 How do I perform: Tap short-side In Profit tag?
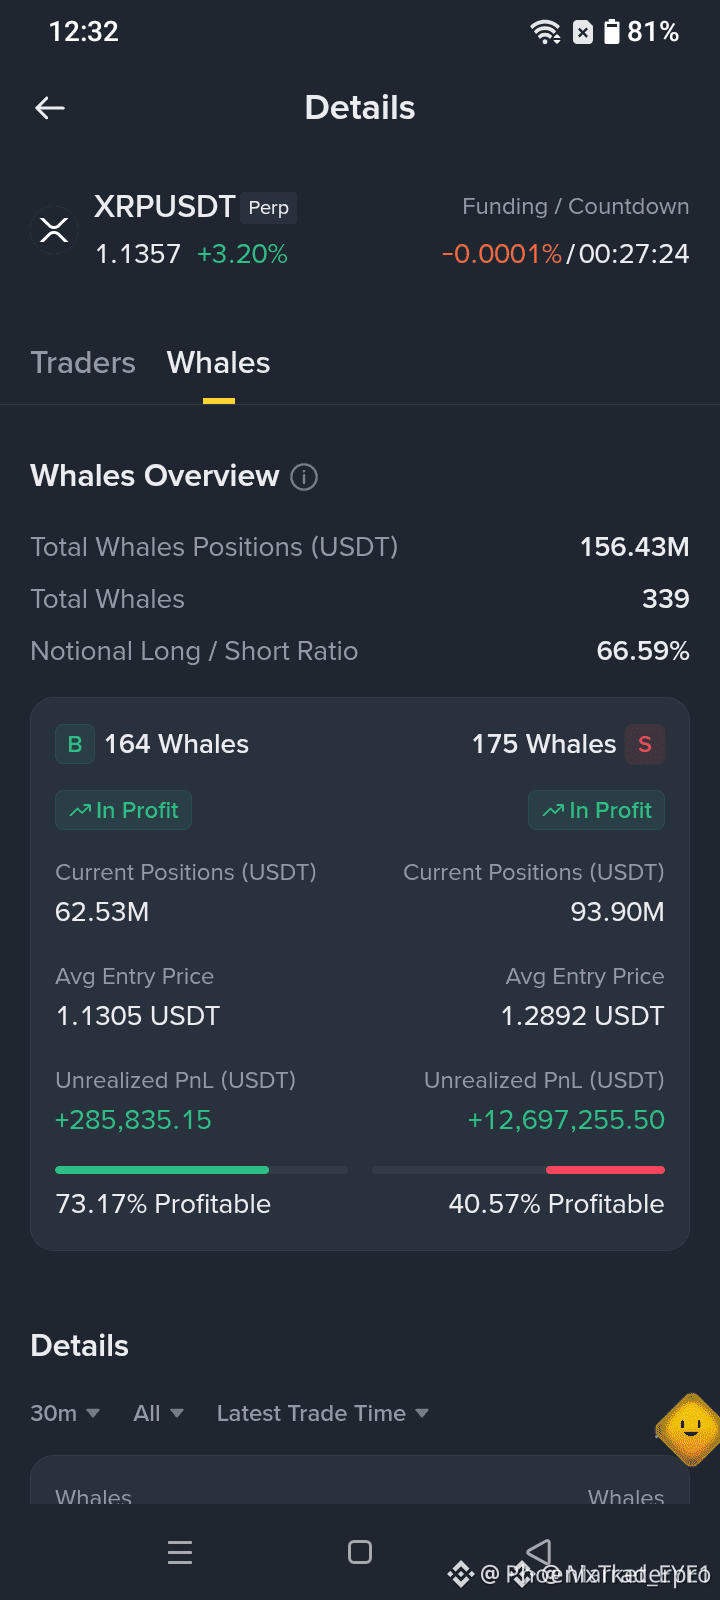click(596, 810)
